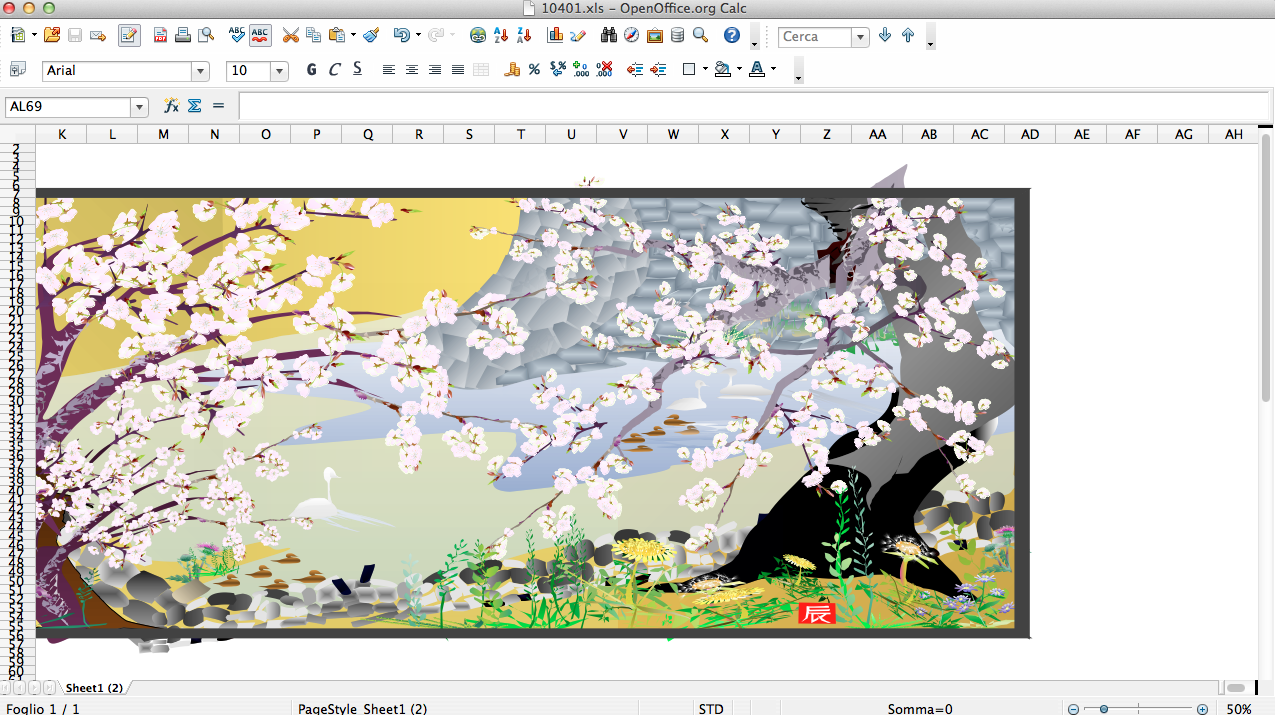Apply the background color swatch

[723, 70]
